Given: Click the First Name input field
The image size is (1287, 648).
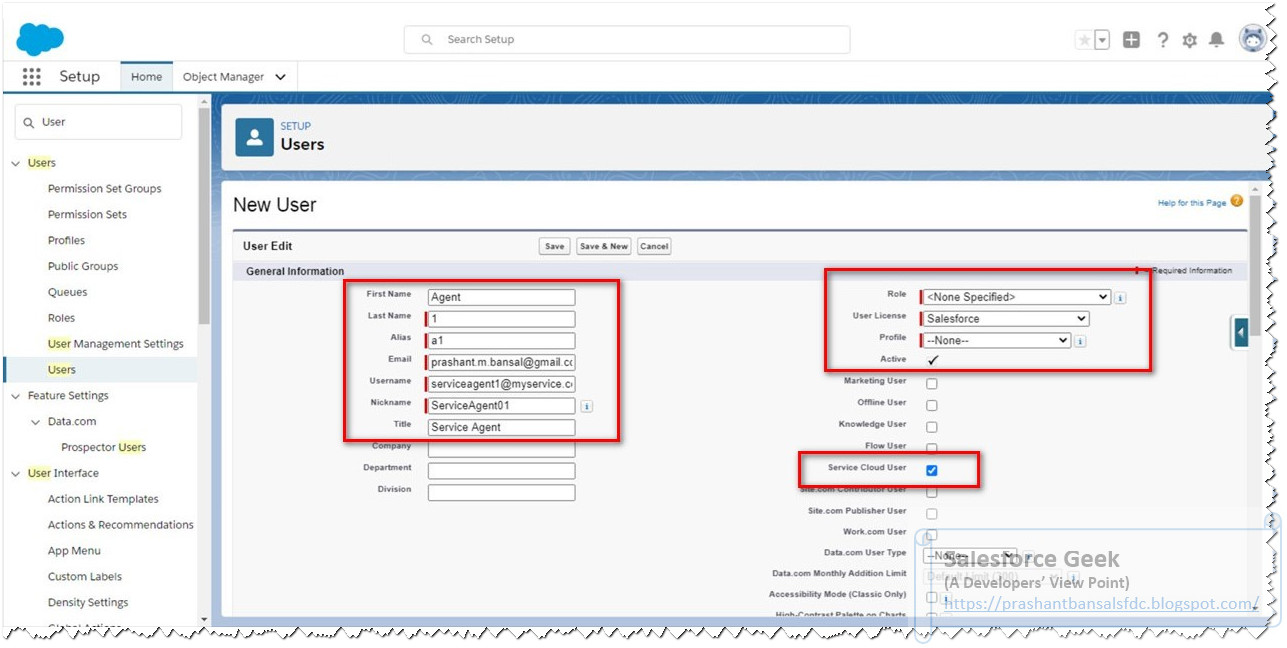Looking at the screenshot, I should tap(502, 297).
